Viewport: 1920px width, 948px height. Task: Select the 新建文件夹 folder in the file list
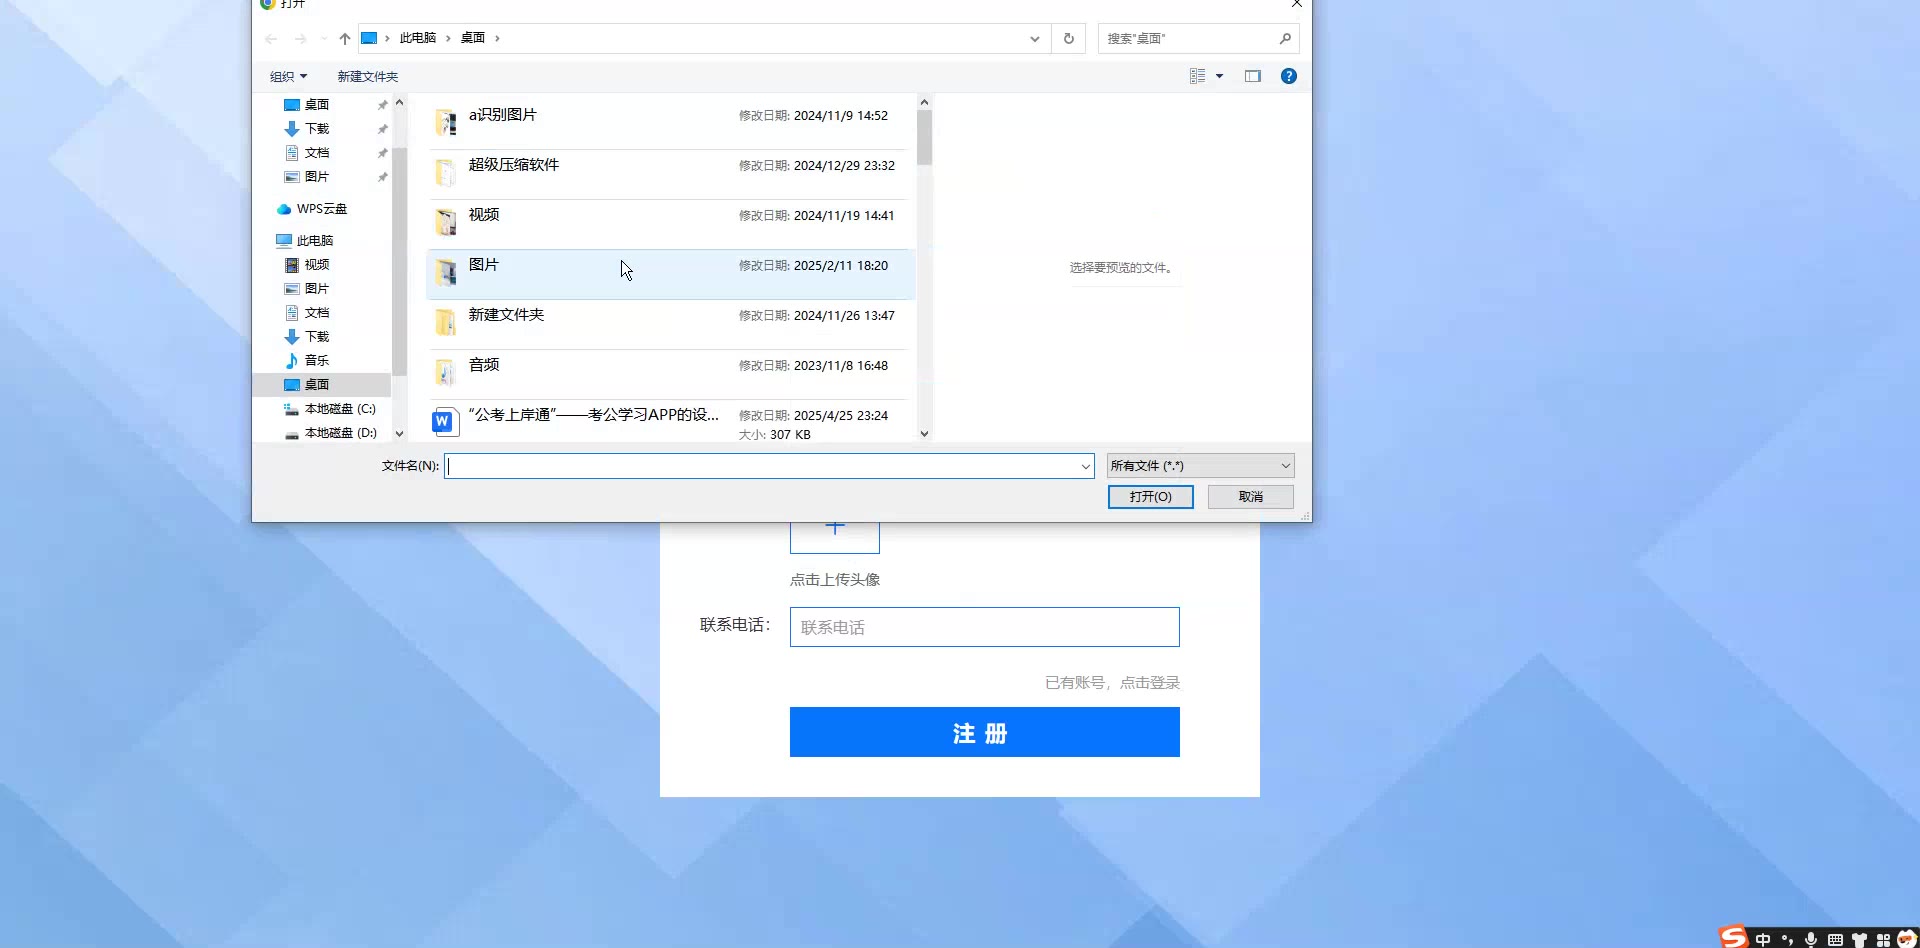click(670, 324)
